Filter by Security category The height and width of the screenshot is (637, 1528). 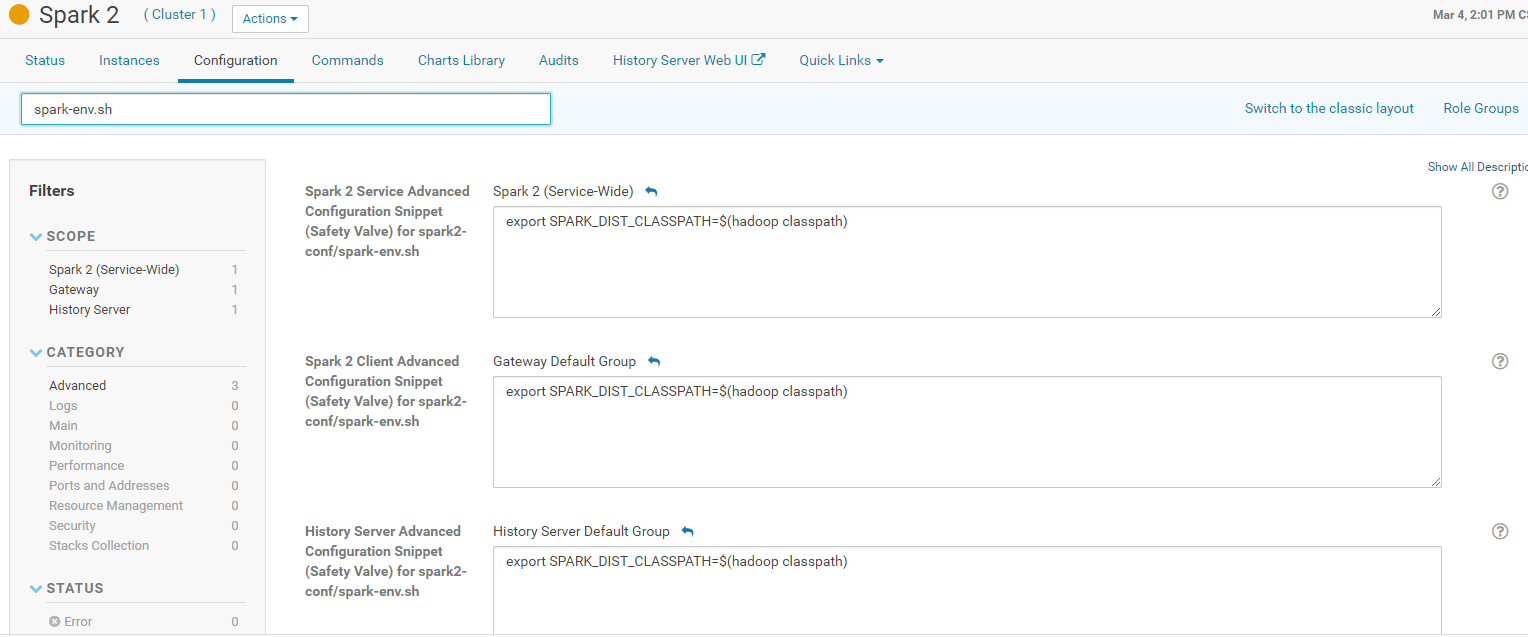click(72, 525)
